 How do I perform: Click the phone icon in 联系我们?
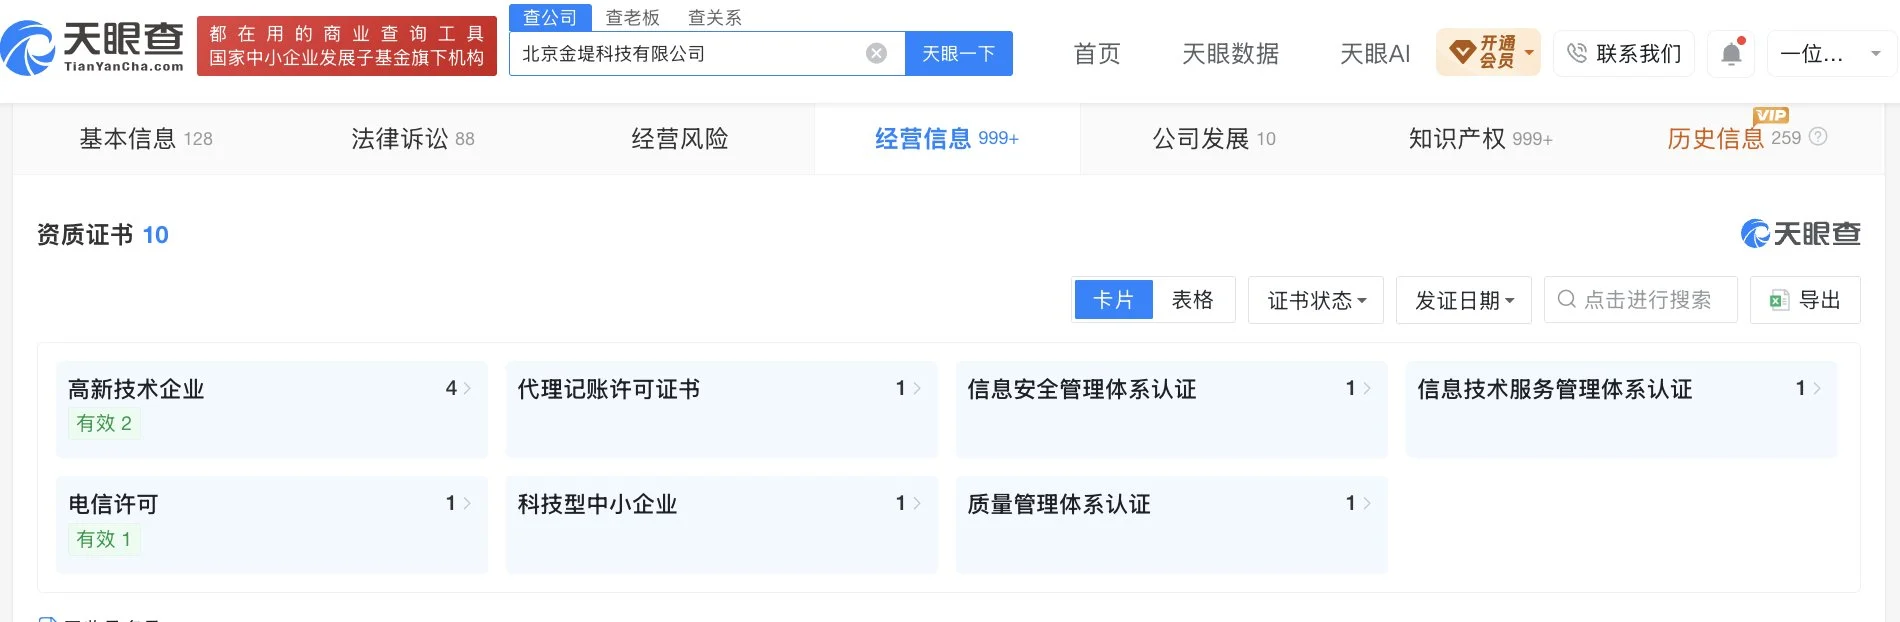pyautogui.click(x=1577, y=53)
